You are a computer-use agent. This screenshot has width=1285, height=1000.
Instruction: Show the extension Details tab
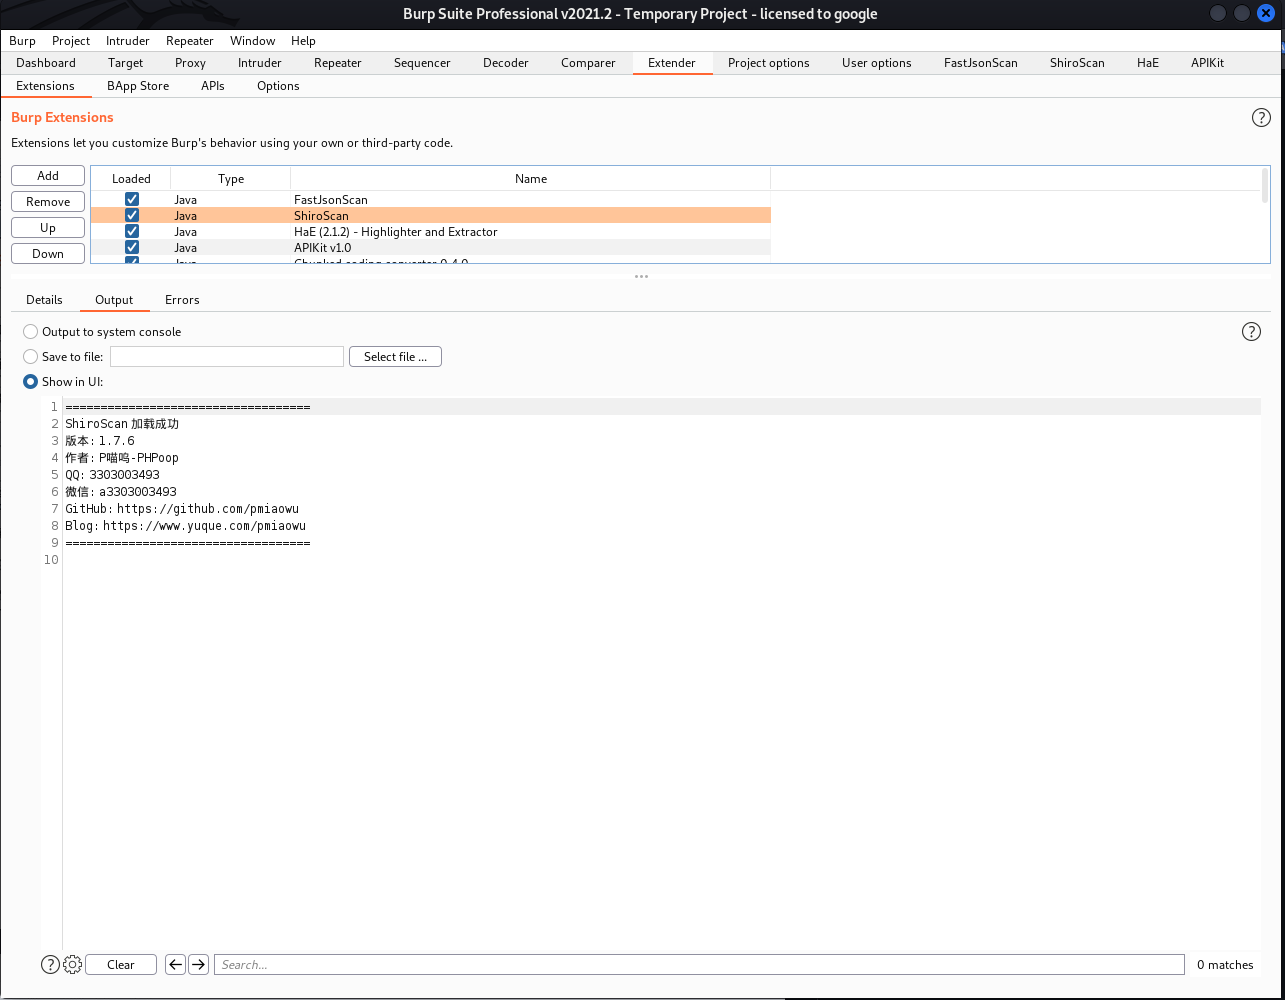tap(44, 300)
